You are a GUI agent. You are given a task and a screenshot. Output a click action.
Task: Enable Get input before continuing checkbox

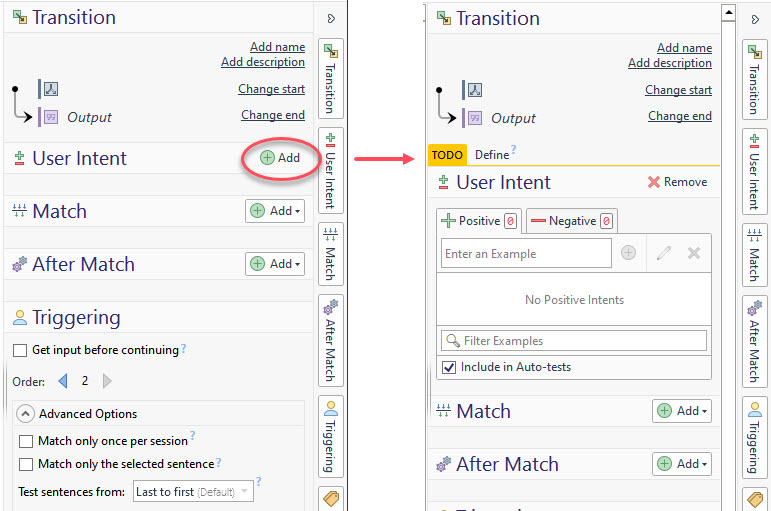(x=20, y=351)
